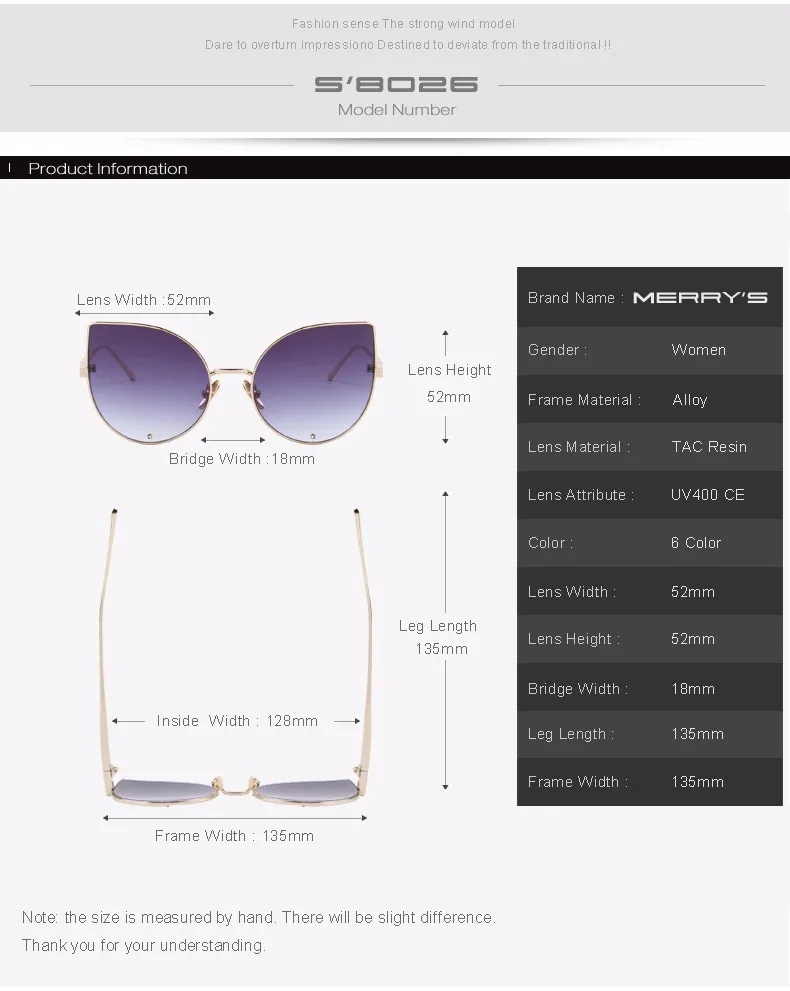Click the 'Leg Length 135mm' diagram label
Screen dimensions: 790x991
438,637
